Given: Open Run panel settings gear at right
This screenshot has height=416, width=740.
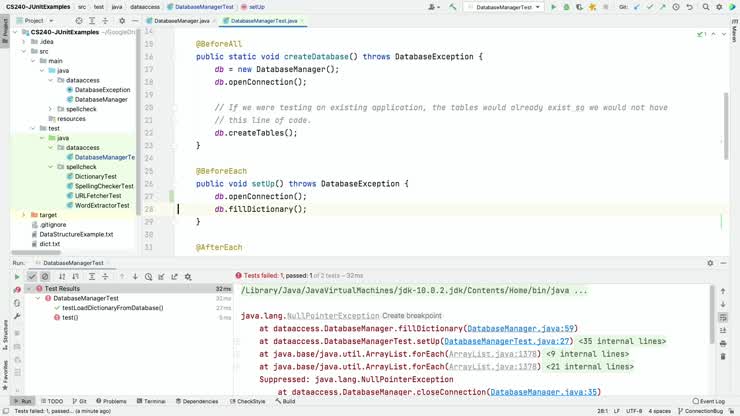Looking at the screenshot, I should [x=710, y=263].
